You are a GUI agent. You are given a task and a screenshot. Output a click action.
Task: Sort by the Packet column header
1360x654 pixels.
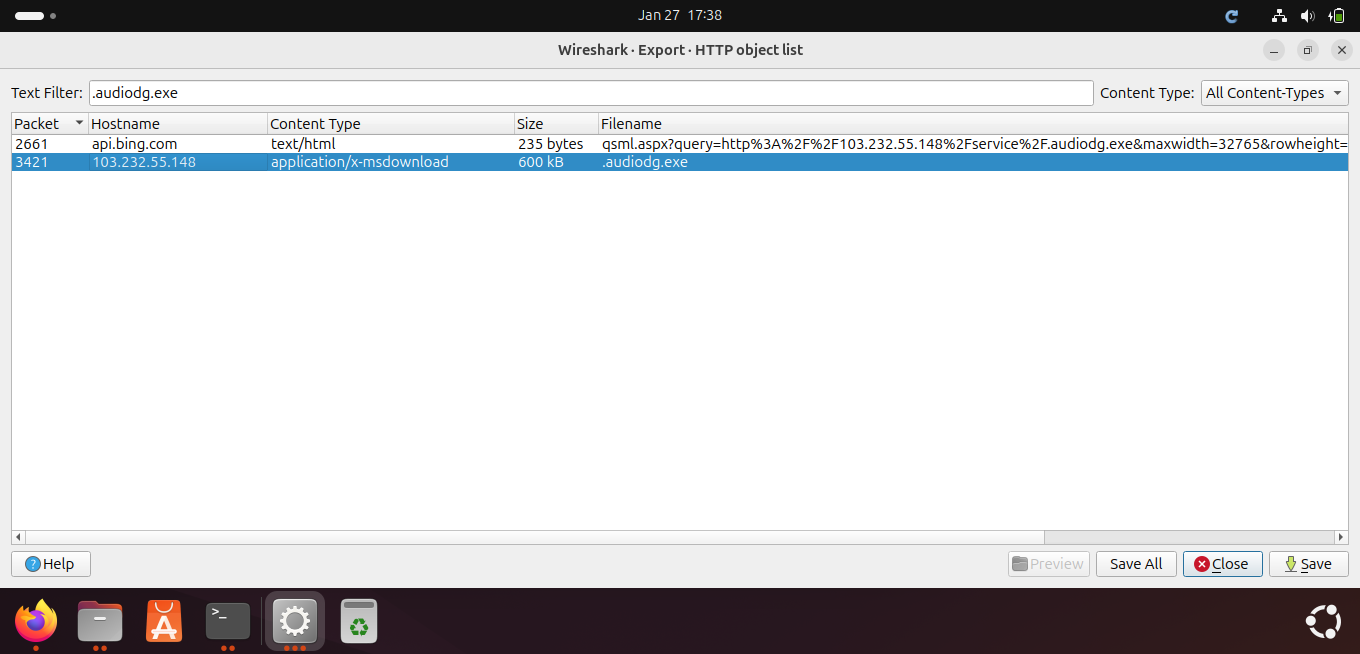pos(49,124)
